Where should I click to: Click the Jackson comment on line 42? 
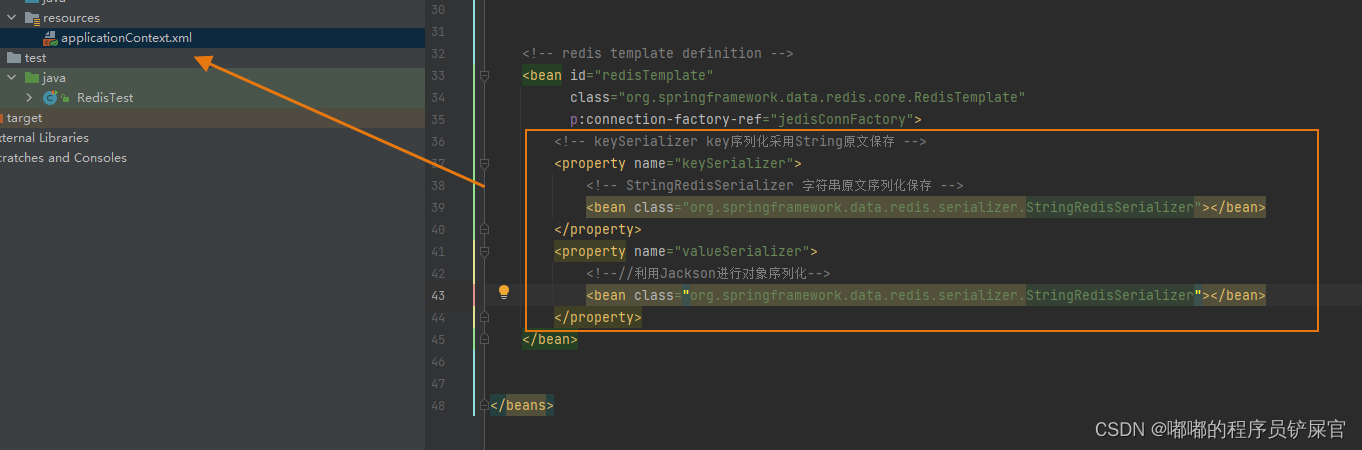click(709, 274)
